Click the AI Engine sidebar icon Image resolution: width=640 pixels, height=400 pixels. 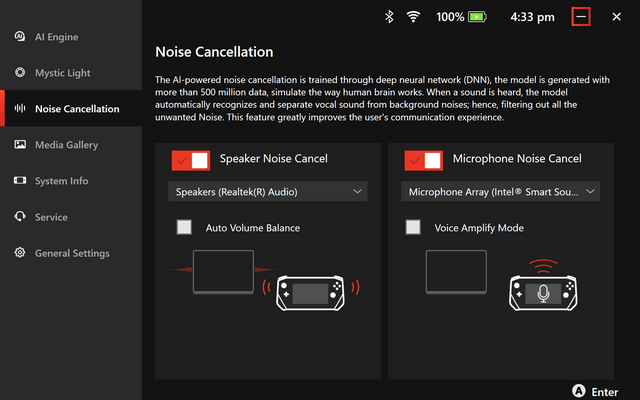20,36
